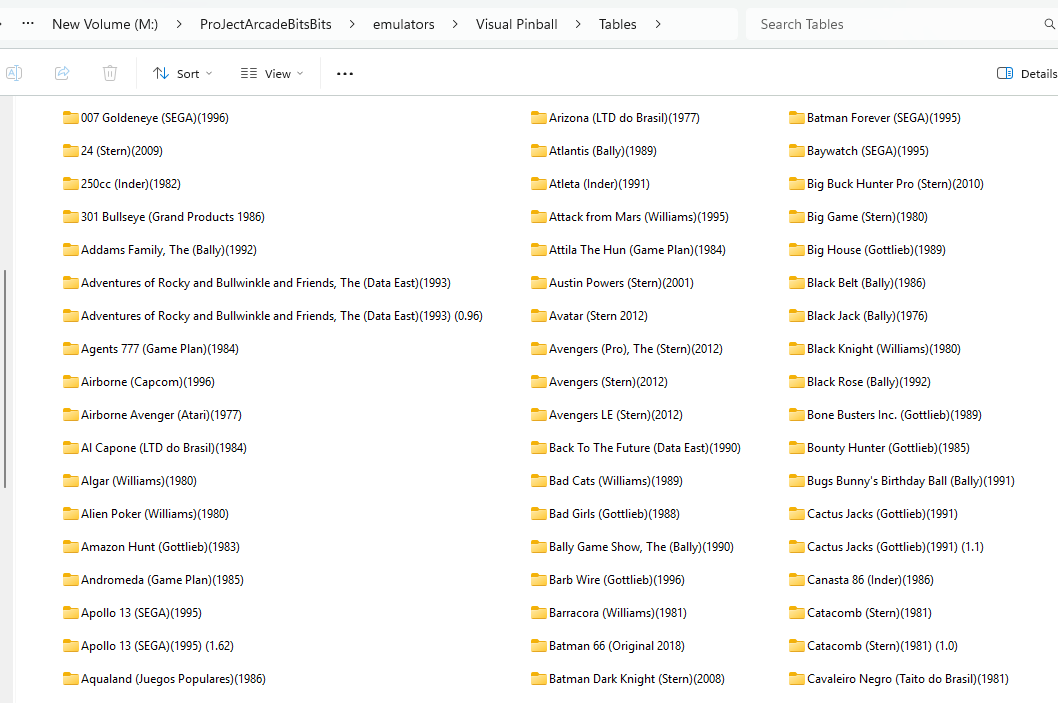Select 24 (Stern)(2009) folder icon
The height and width of the screenshot is (703, 1058).
pyautogui.click(x=70, y=150)
